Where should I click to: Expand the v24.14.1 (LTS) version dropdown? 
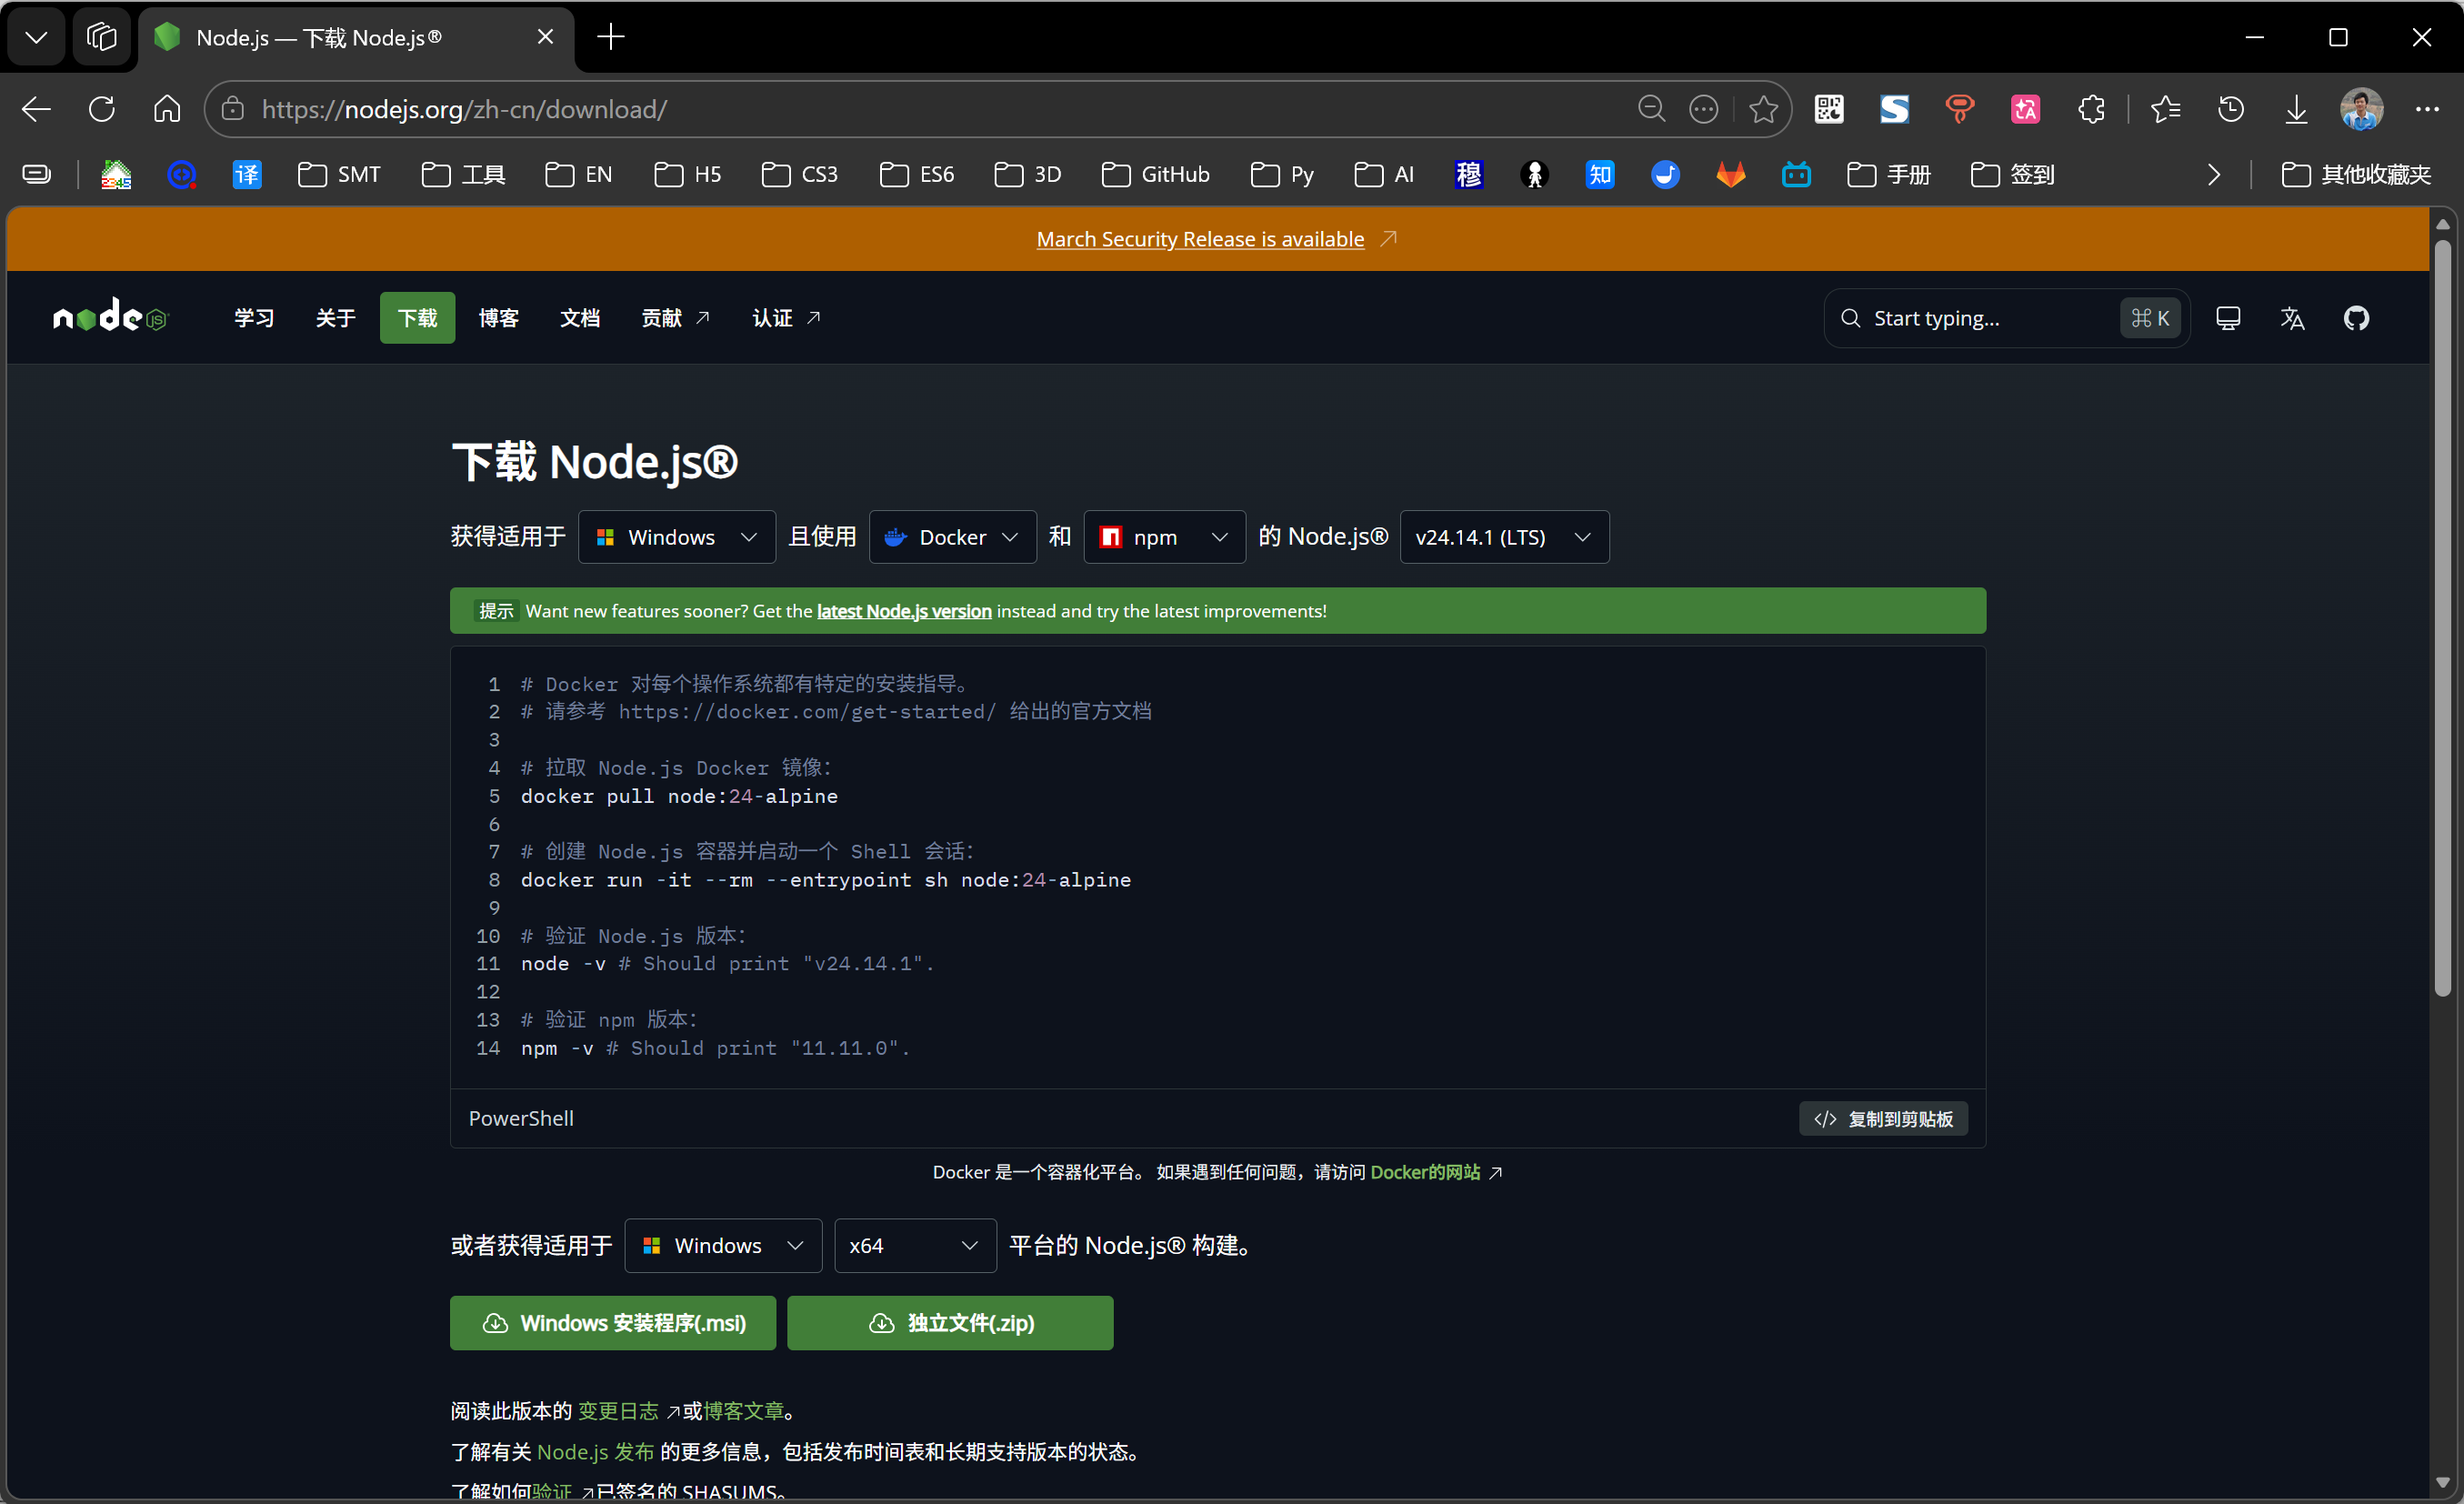[1503, 537]
